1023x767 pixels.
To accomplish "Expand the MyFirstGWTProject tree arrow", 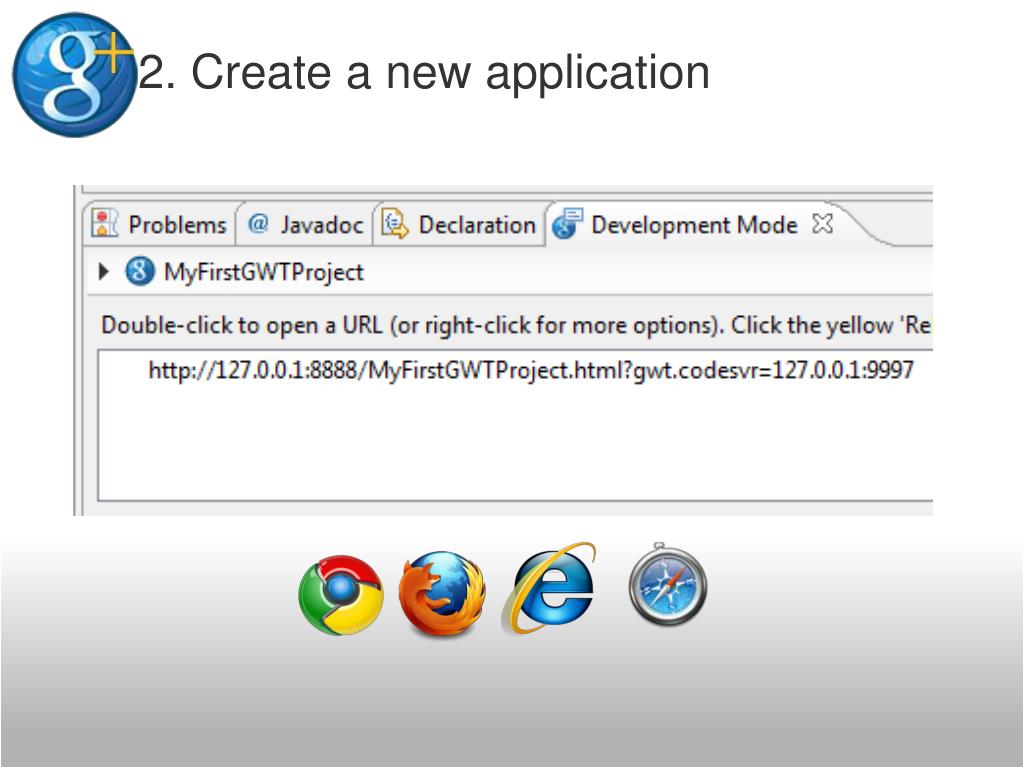I will [x=103, y=271].
